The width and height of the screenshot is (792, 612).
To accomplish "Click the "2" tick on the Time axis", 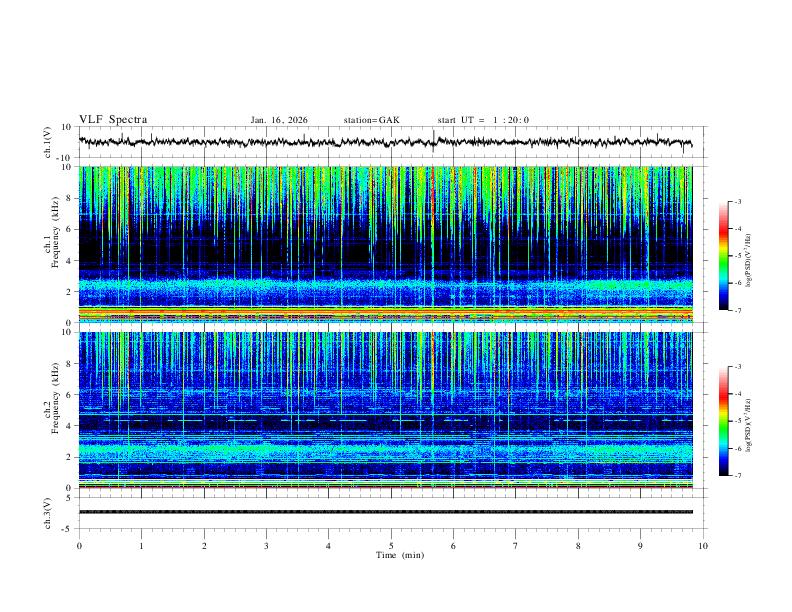I will 204,546.
